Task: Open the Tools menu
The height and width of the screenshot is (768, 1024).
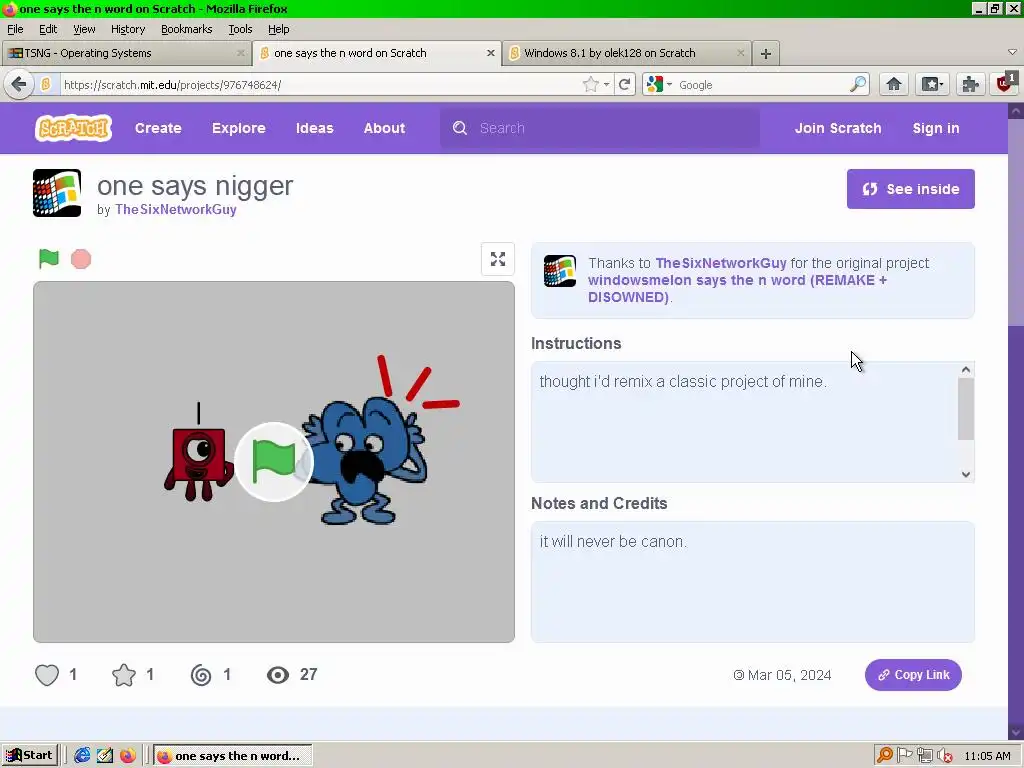Action: tap(240, 29)
